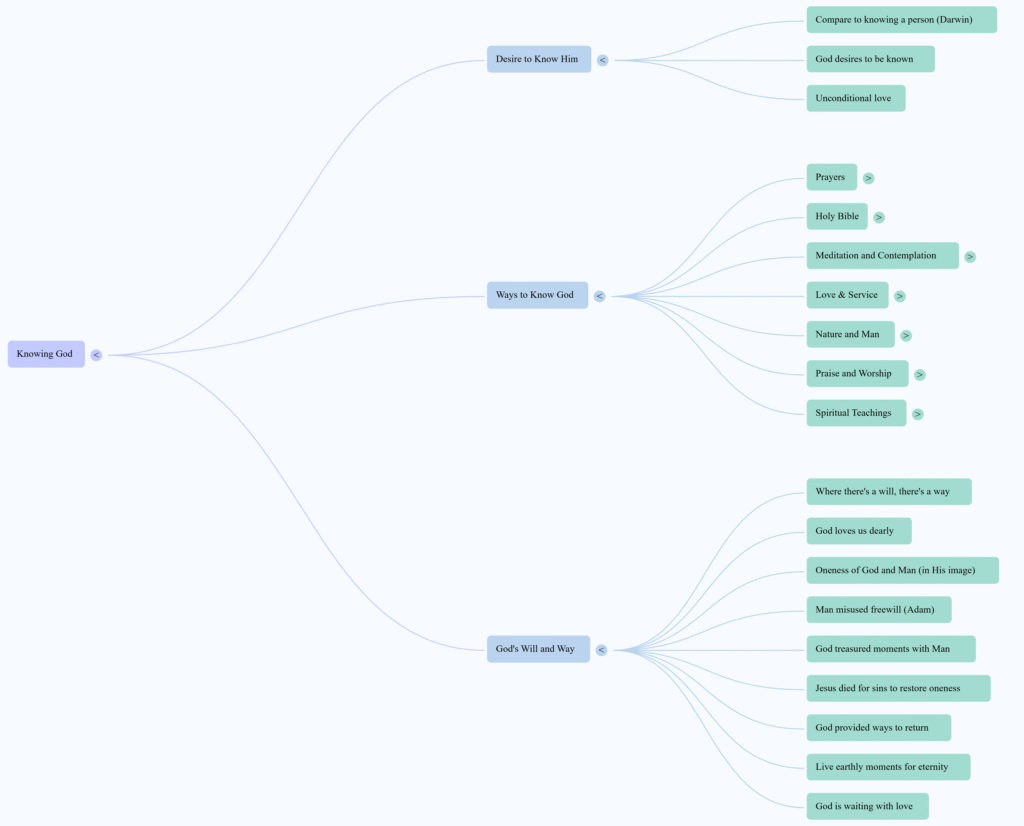Viewport: 1024px width, 826px height.
Task: Select Compare to knowing a person (Darwin)
Action: coord(901,20)
